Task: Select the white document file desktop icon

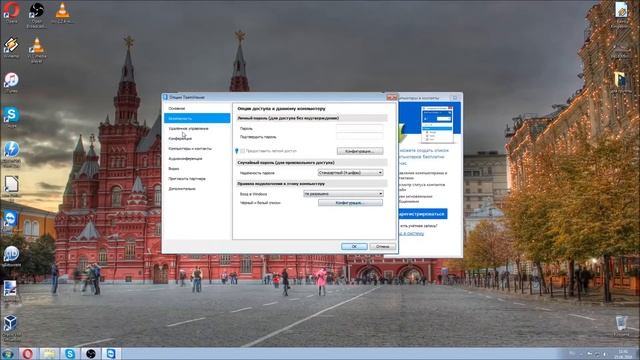Action: pyautogui.click(x=11, y=187)
